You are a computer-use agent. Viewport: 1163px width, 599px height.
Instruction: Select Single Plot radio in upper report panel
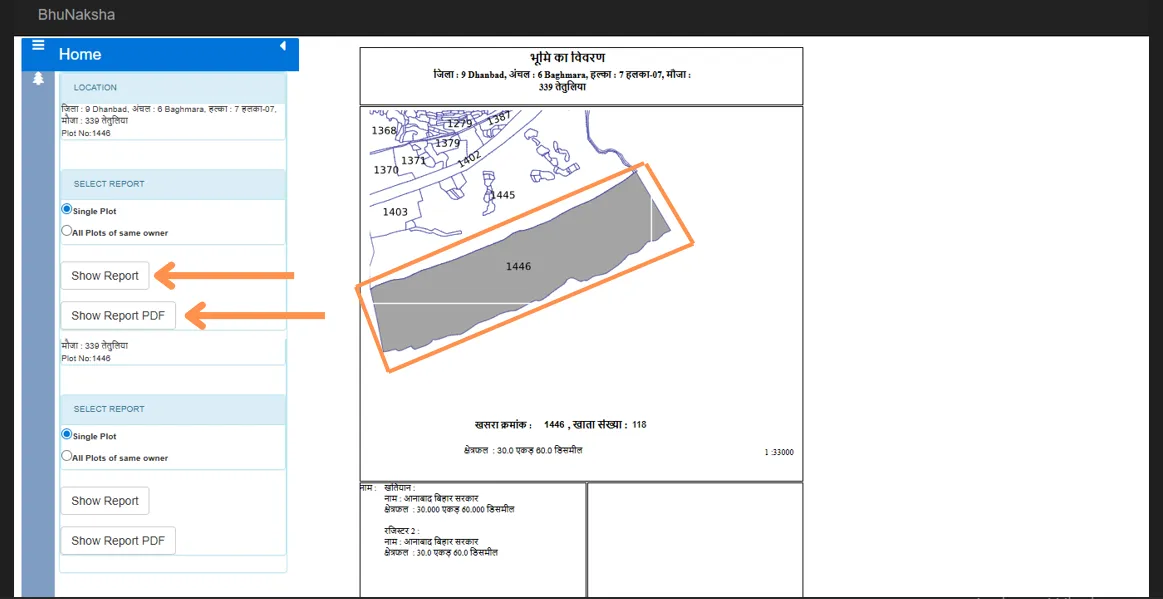tap(67, 210)
